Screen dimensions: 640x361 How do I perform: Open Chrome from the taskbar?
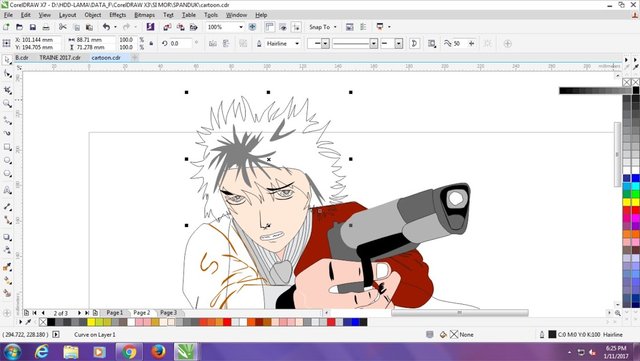click(129, 352)
